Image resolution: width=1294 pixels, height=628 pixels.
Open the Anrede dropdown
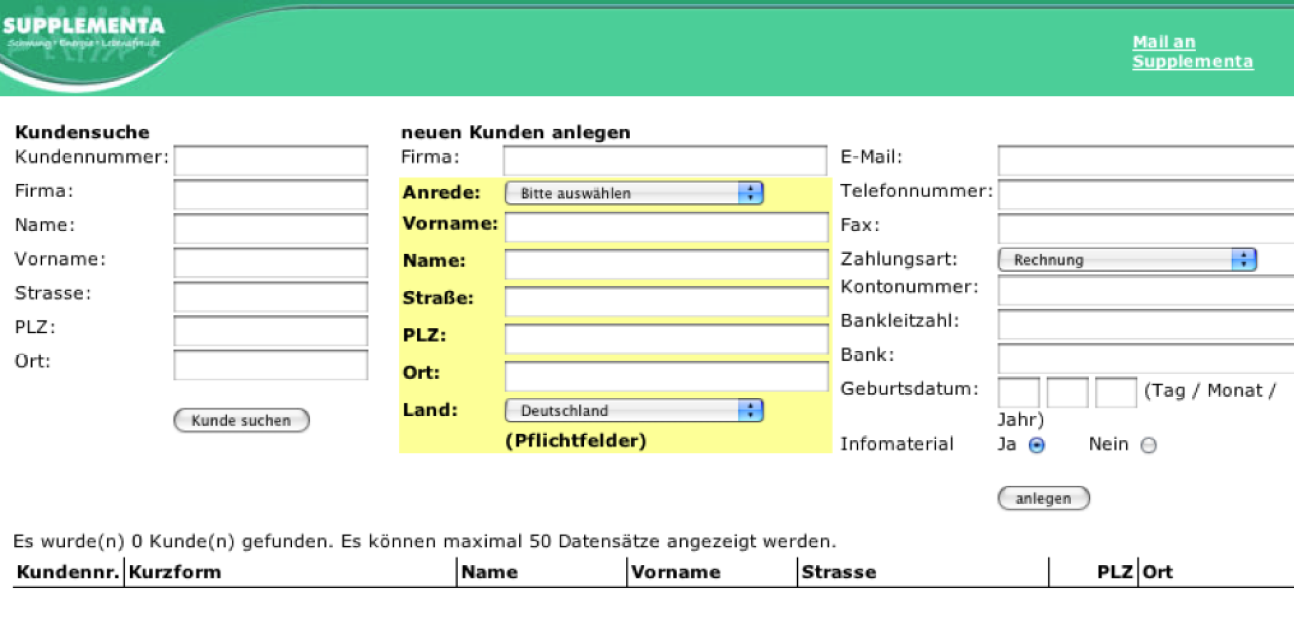click(x=634, y=193)
